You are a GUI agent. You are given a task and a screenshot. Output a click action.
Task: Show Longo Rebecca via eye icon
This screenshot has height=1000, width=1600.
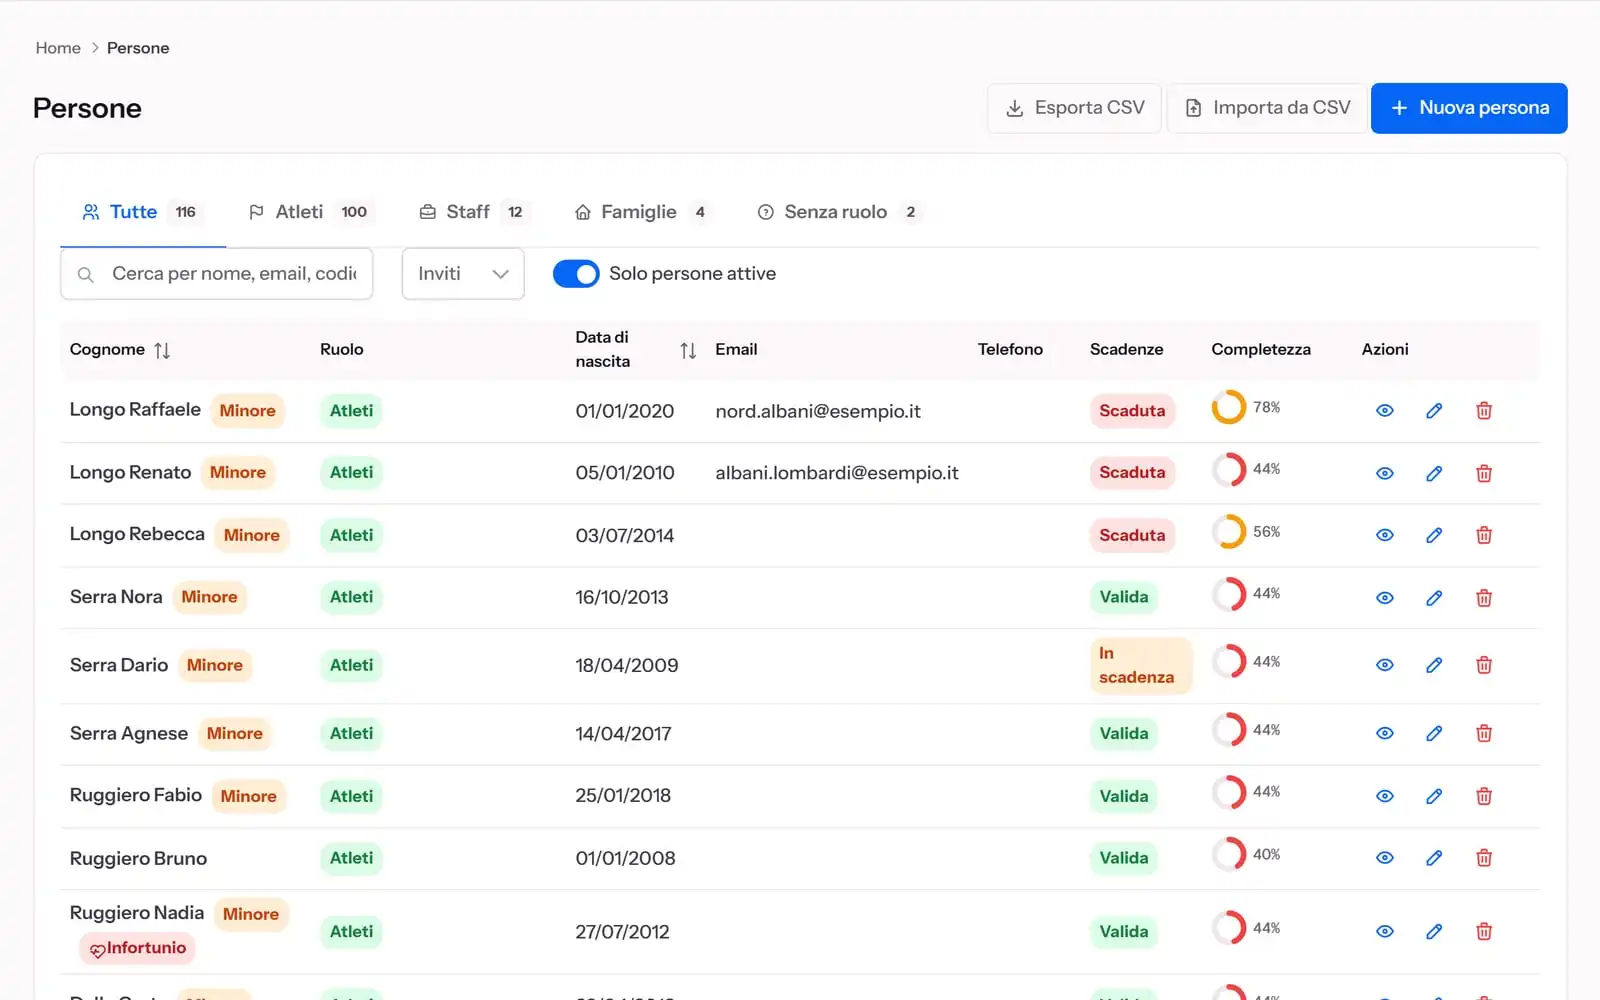pos(1384,535)
